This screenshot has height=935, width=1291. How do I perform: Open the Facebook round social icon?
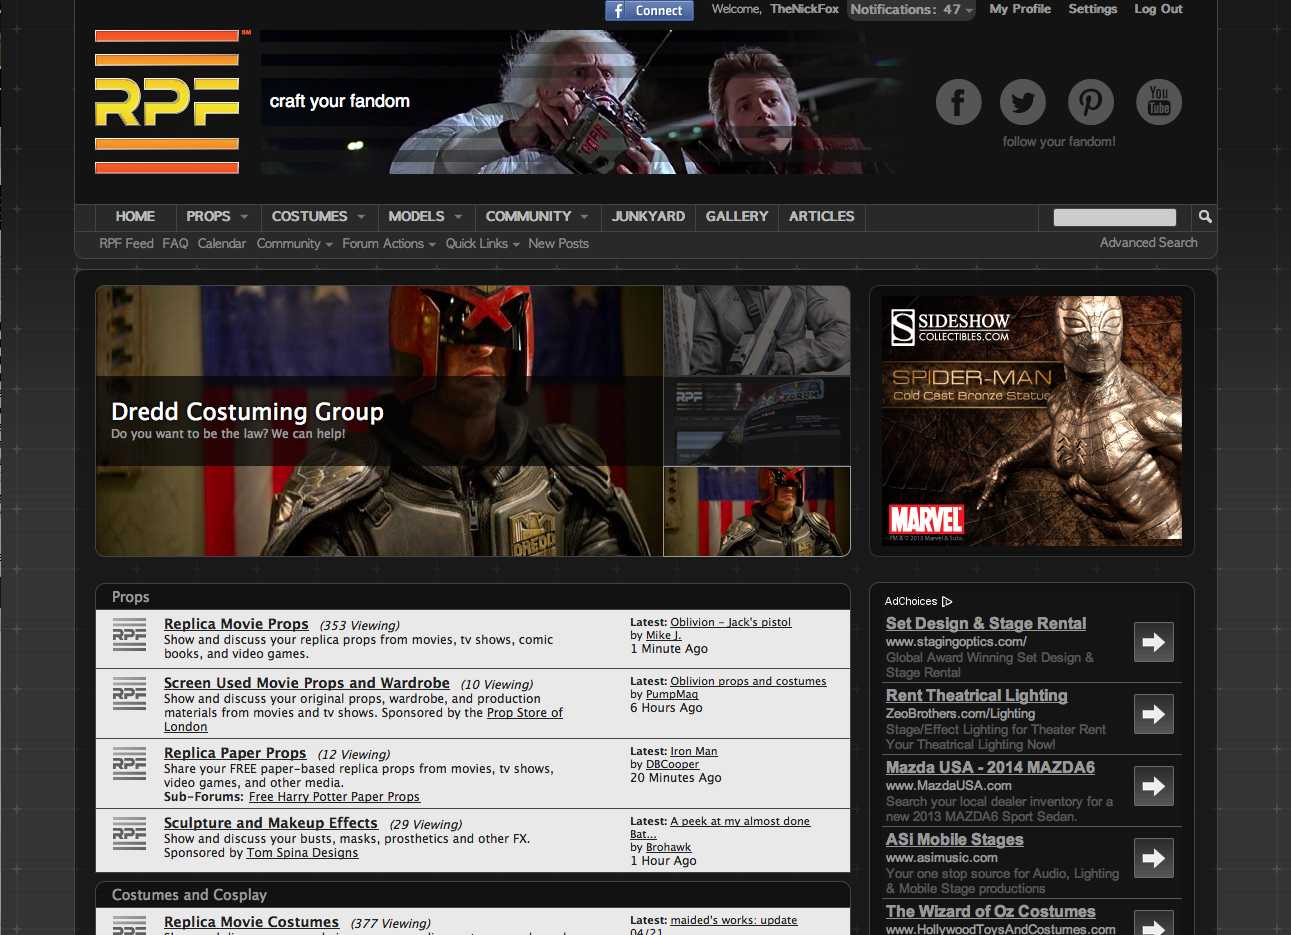click(x=958, y=102)
